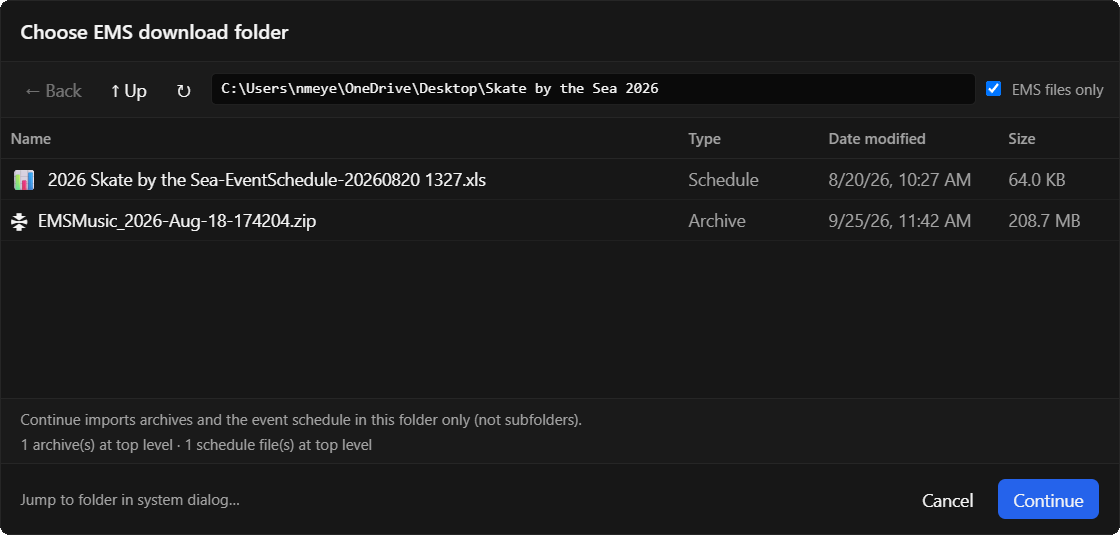Image resolution: width=1120 pixels, height=535 pixels.
Task: Open Jump to folder in system dialog link
Action: pos(130,500)
